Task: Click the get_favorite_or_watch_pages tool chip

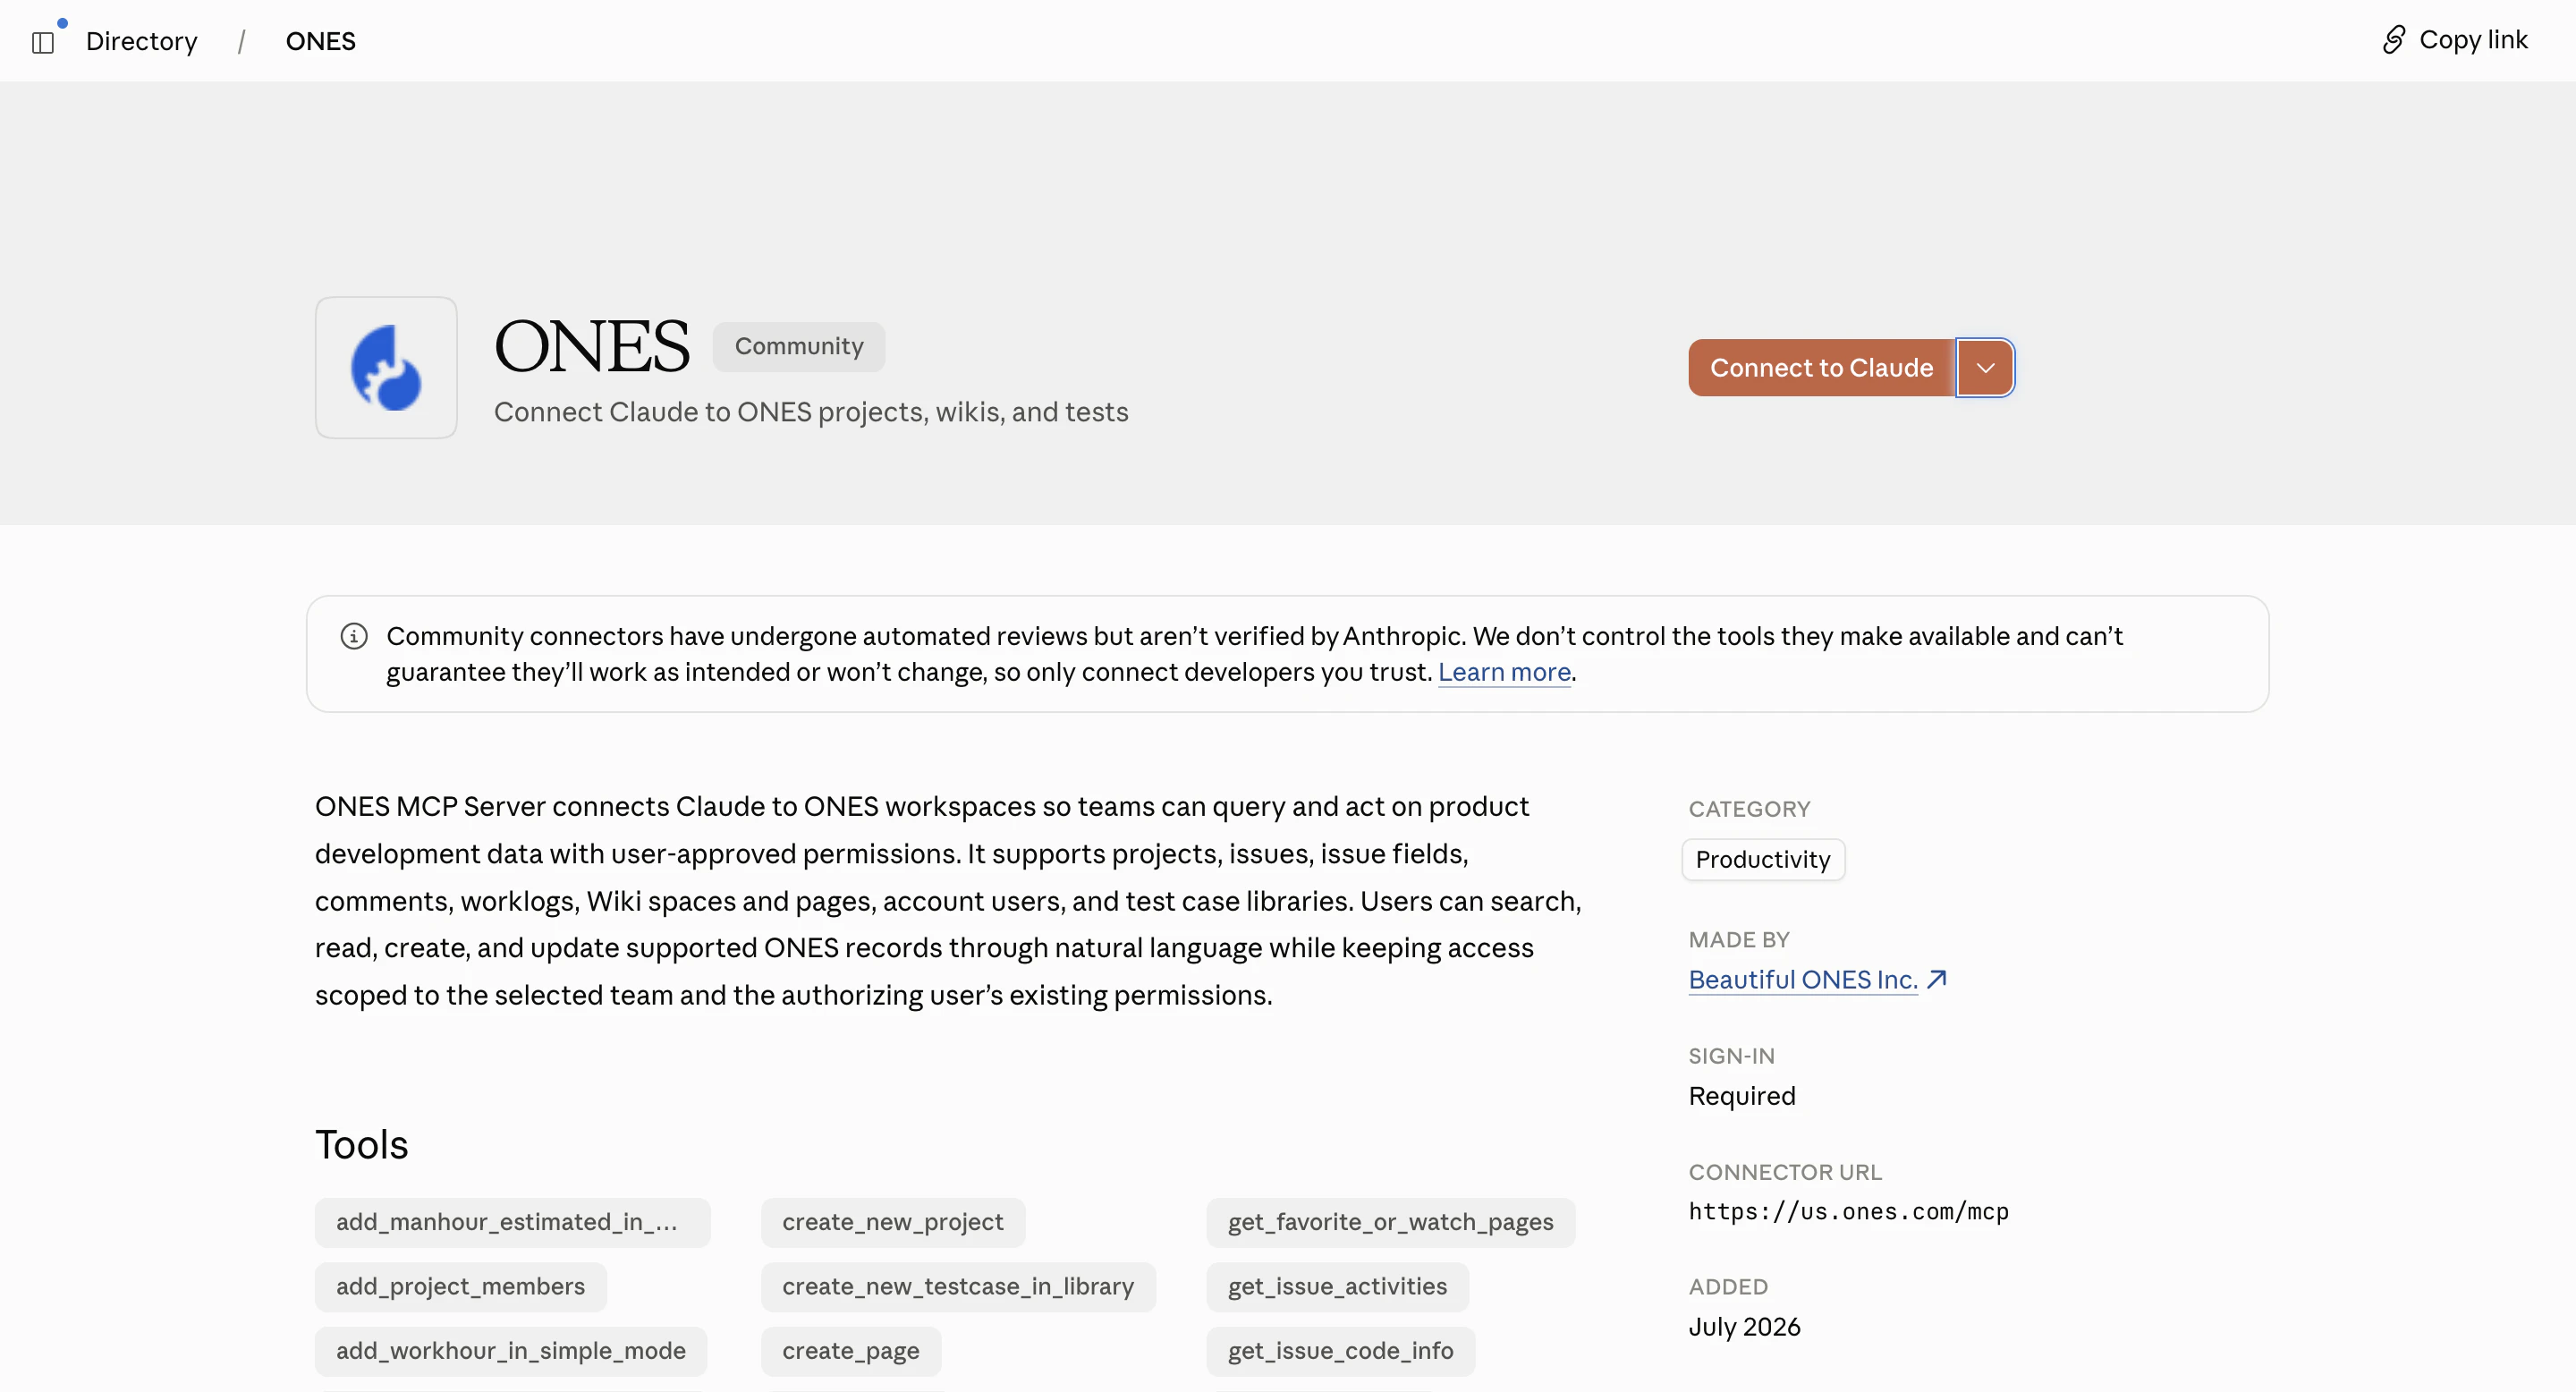Action: coord(1391,1222)
